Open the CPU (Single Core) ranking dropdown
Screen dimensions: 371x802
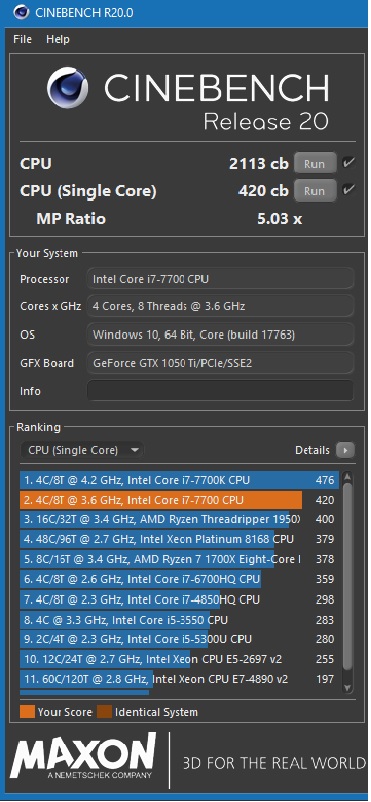pos(82,451)
